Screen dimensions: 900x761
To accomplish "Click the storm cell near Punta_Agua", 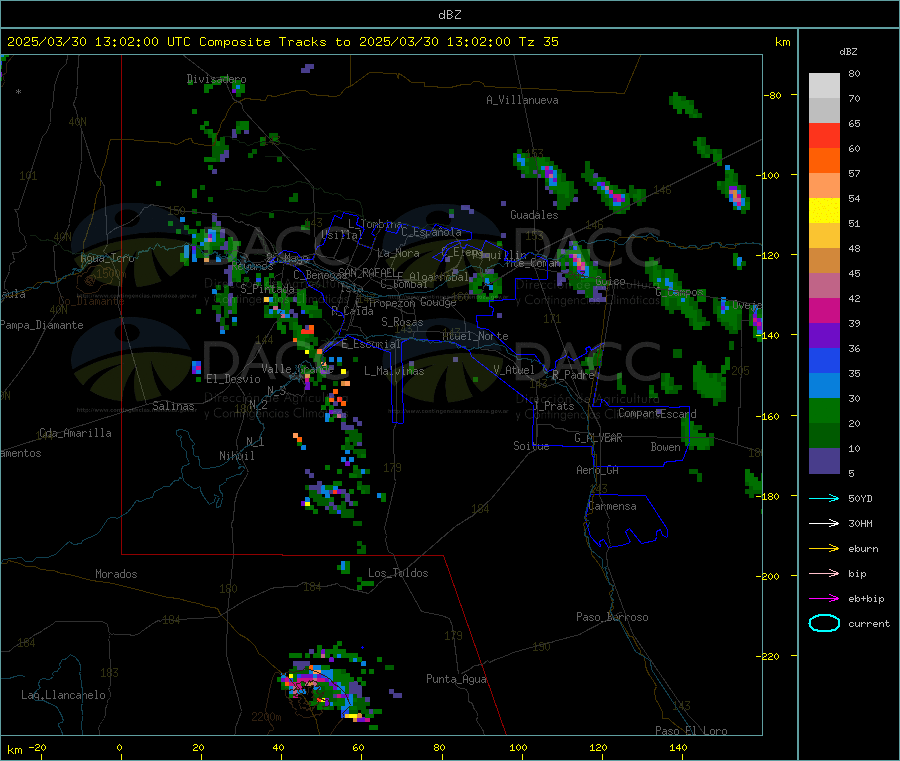I will pyautogui.click(x=329, y=686).
